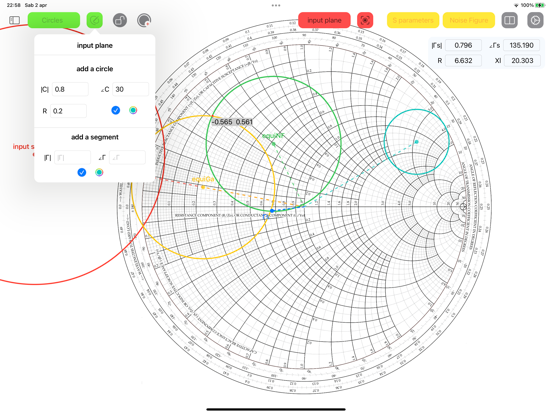
Task: Tap the unlock padlock icon
Action: pyautogui.click(x=120, y=20)
